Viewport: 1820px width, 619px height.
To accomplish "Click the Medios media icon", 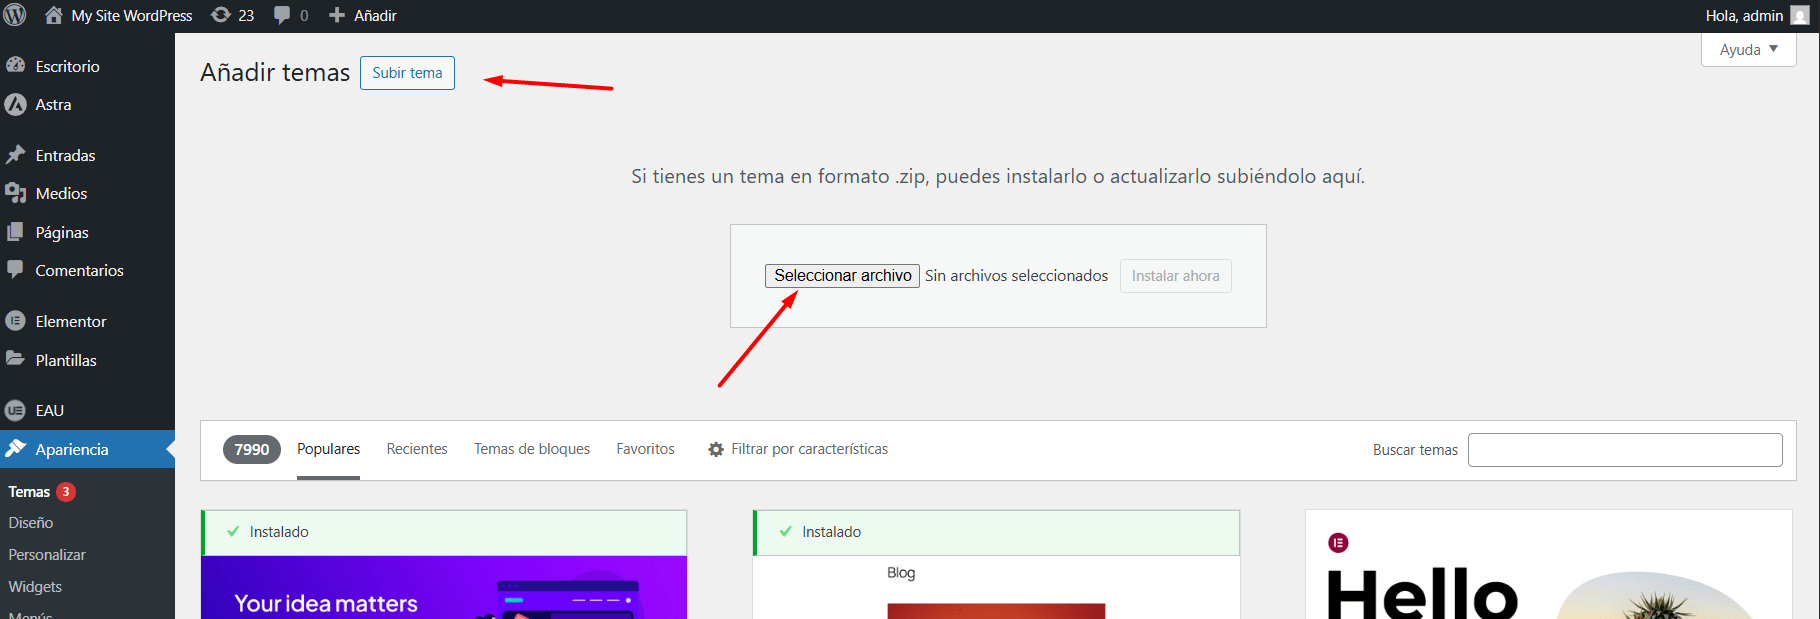I will [15, 193].
